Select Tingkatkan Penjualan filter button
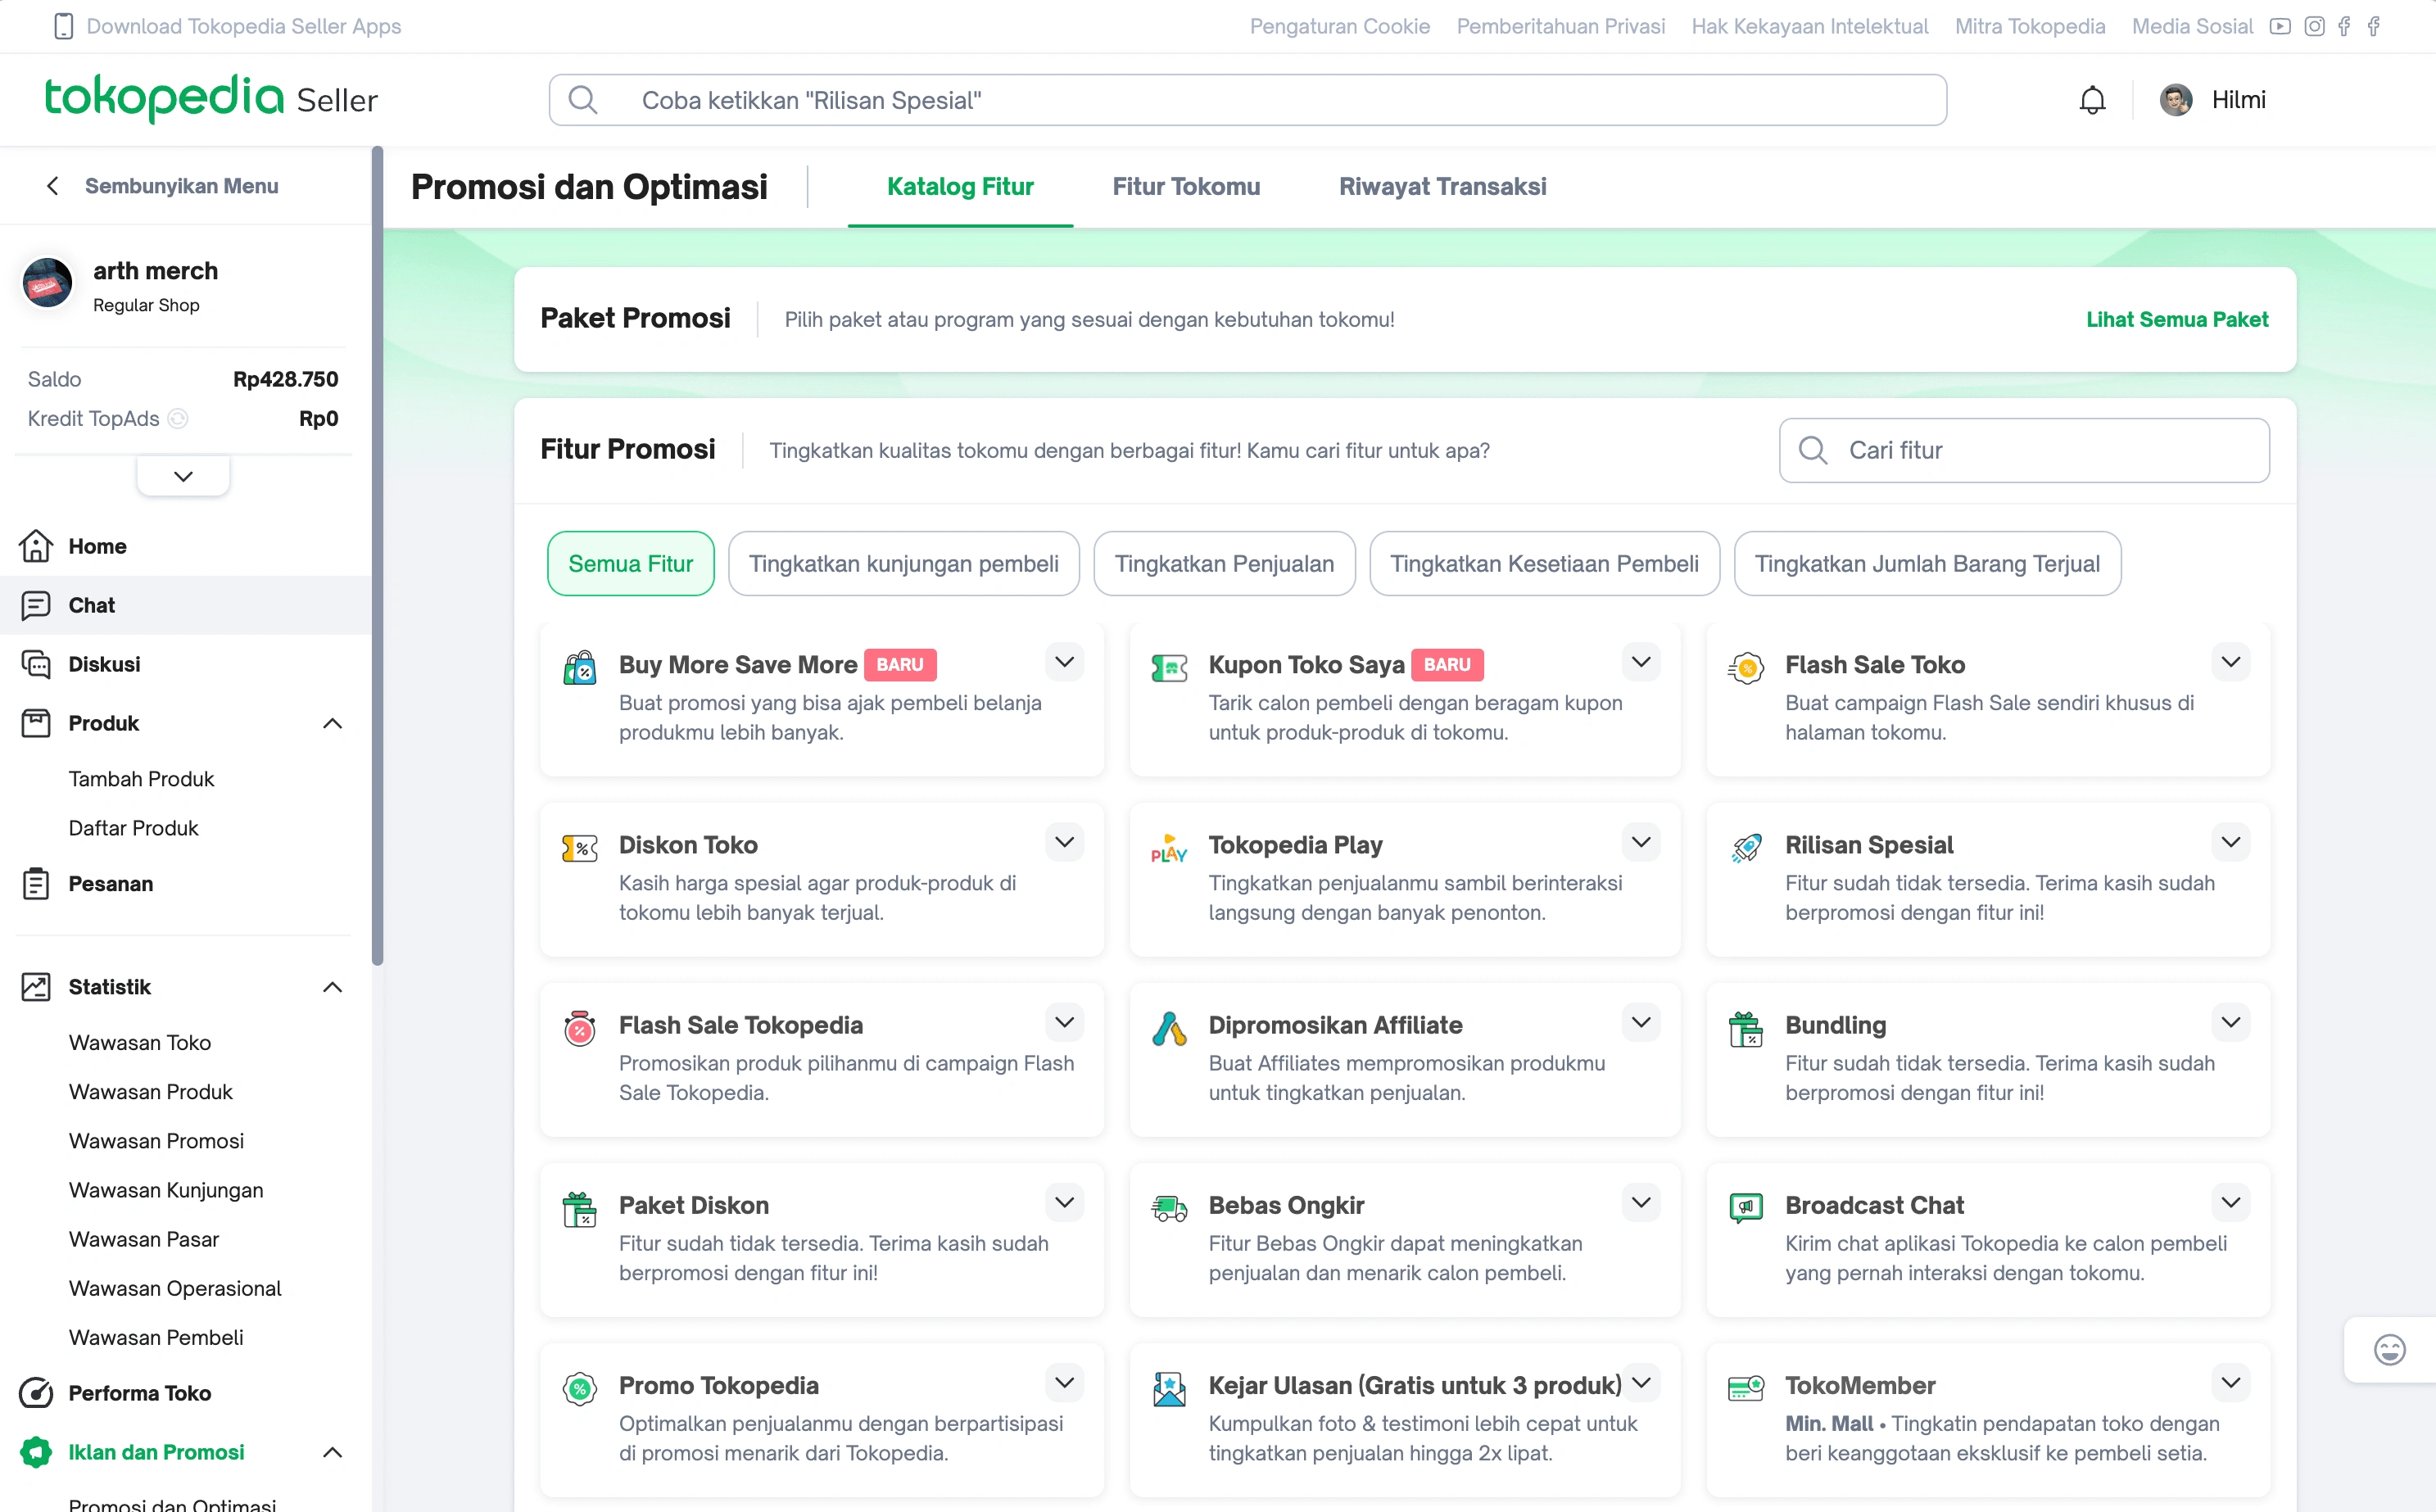2436x1512 pixels. [x=1222, y=563]
